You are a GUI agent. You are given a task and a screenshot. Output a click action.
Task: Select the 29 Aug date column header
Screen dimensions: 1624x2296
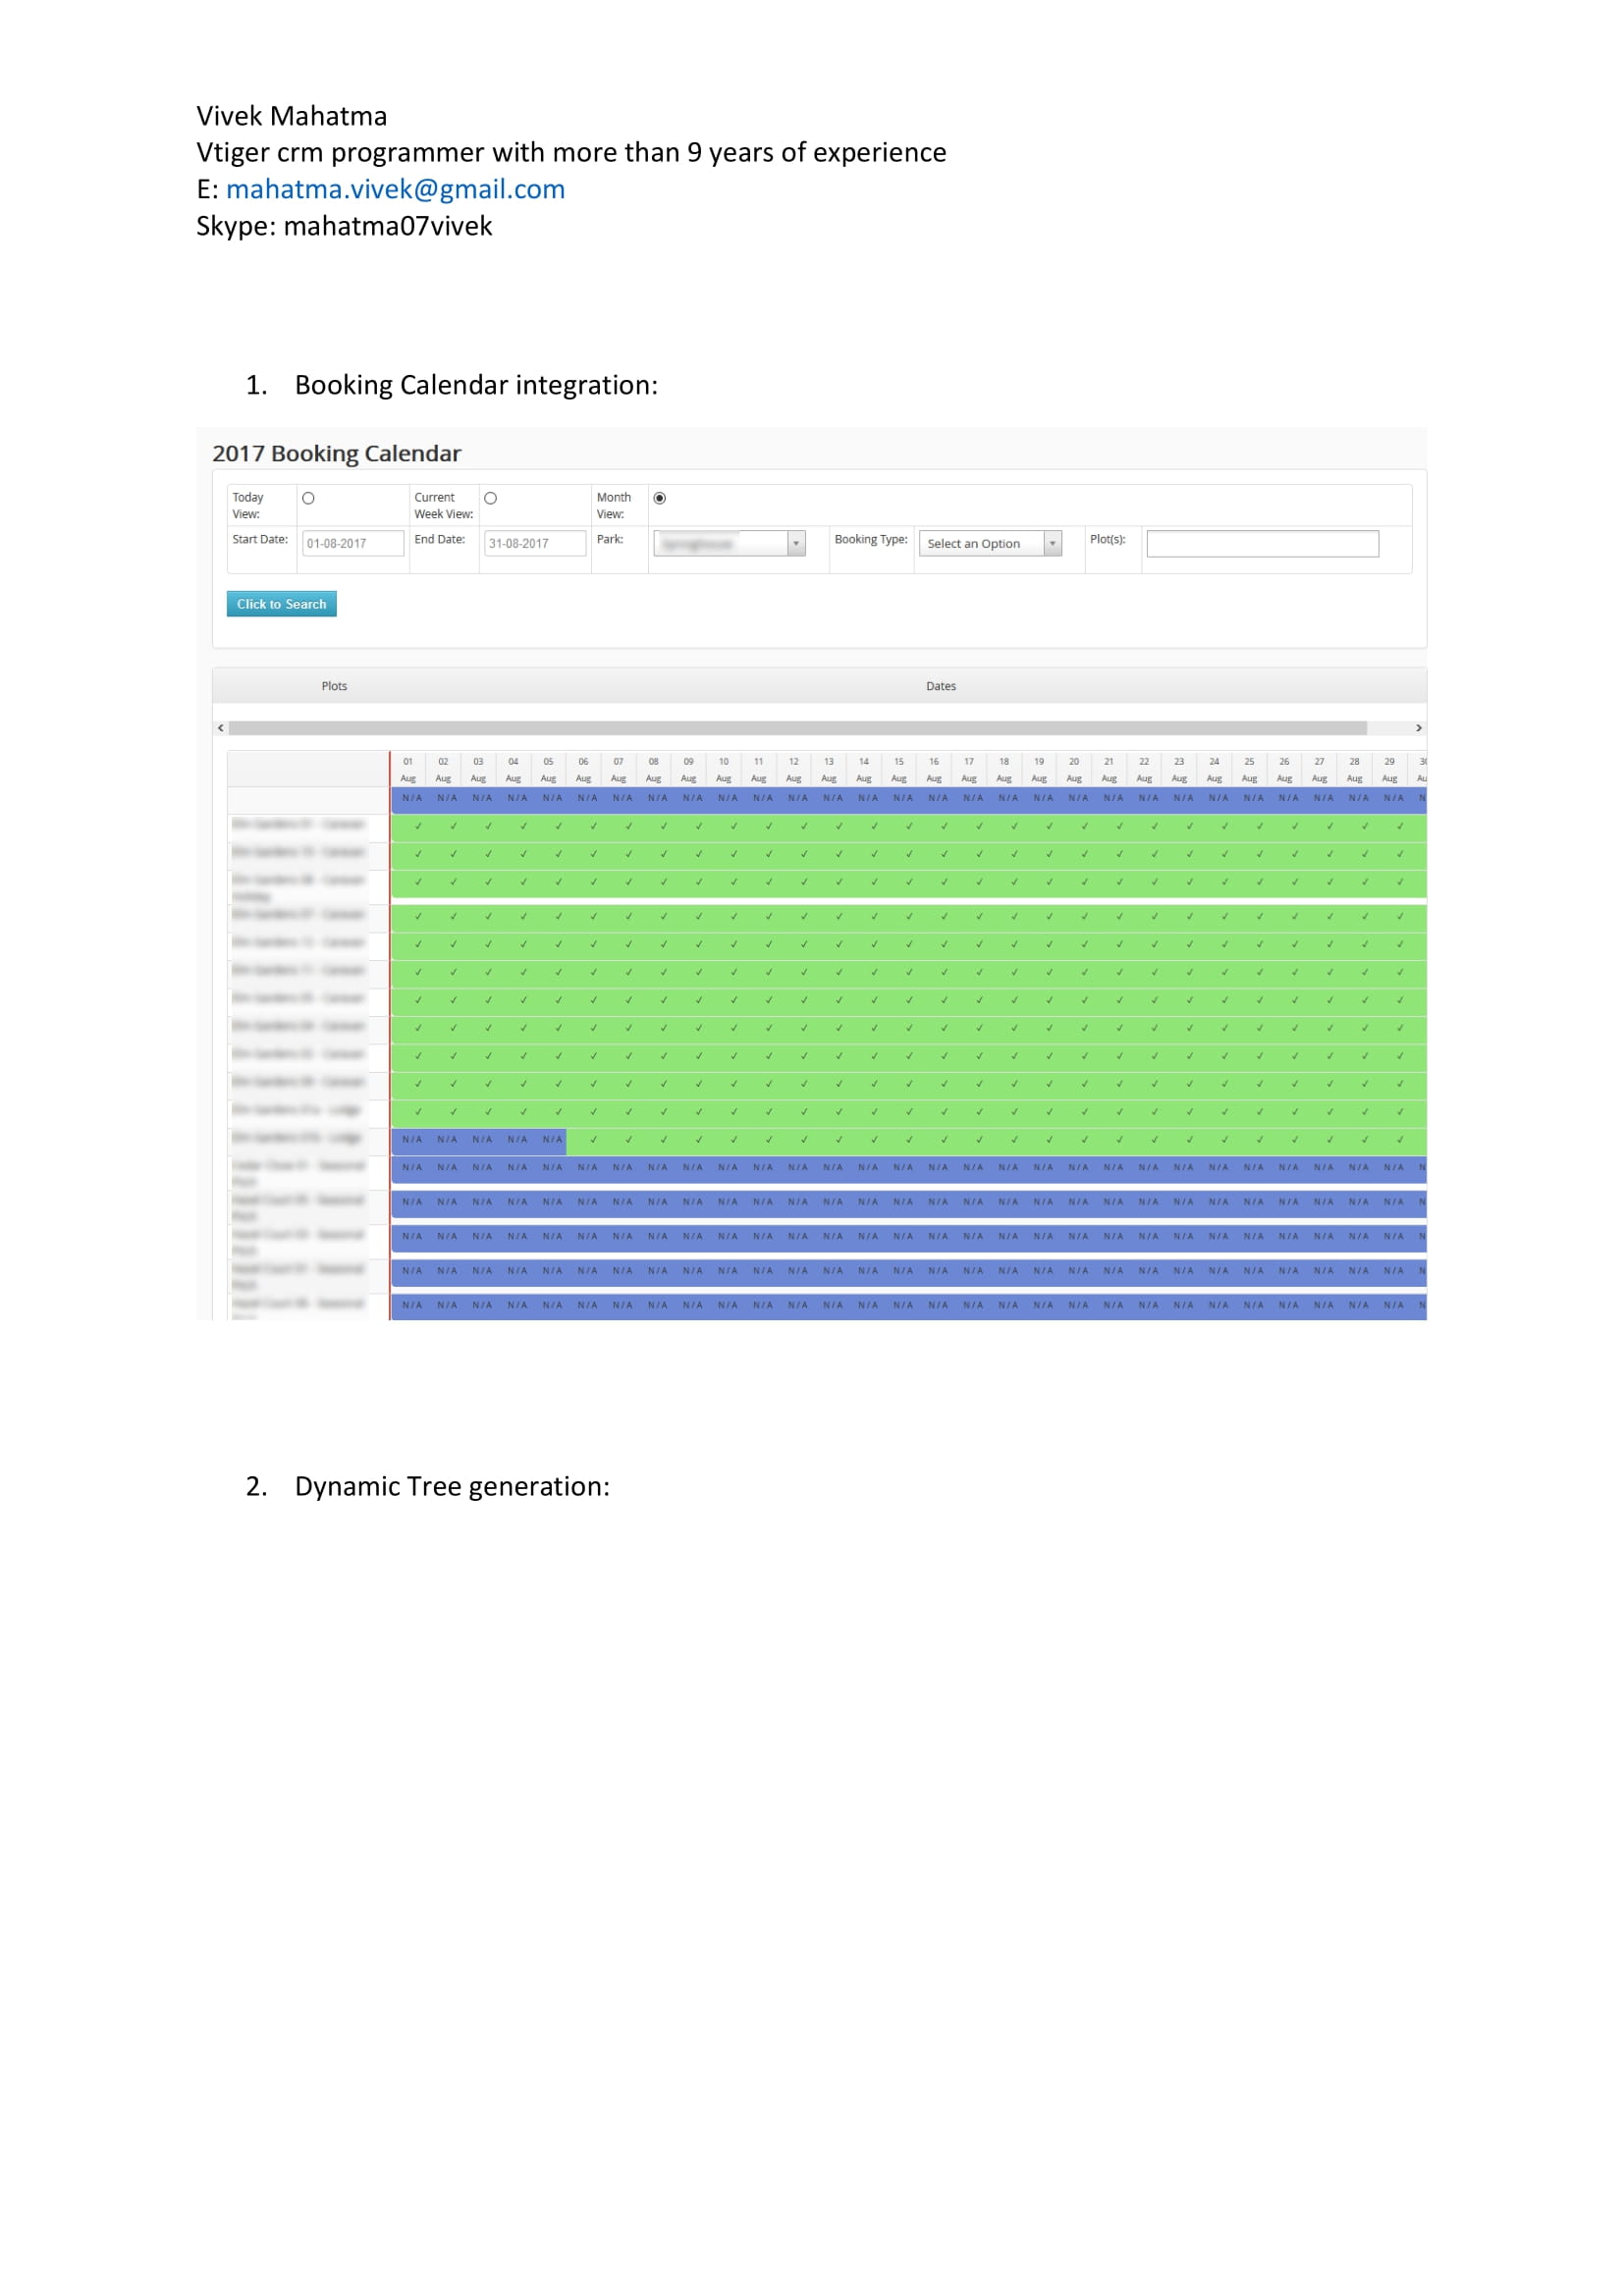point(1389,769)
